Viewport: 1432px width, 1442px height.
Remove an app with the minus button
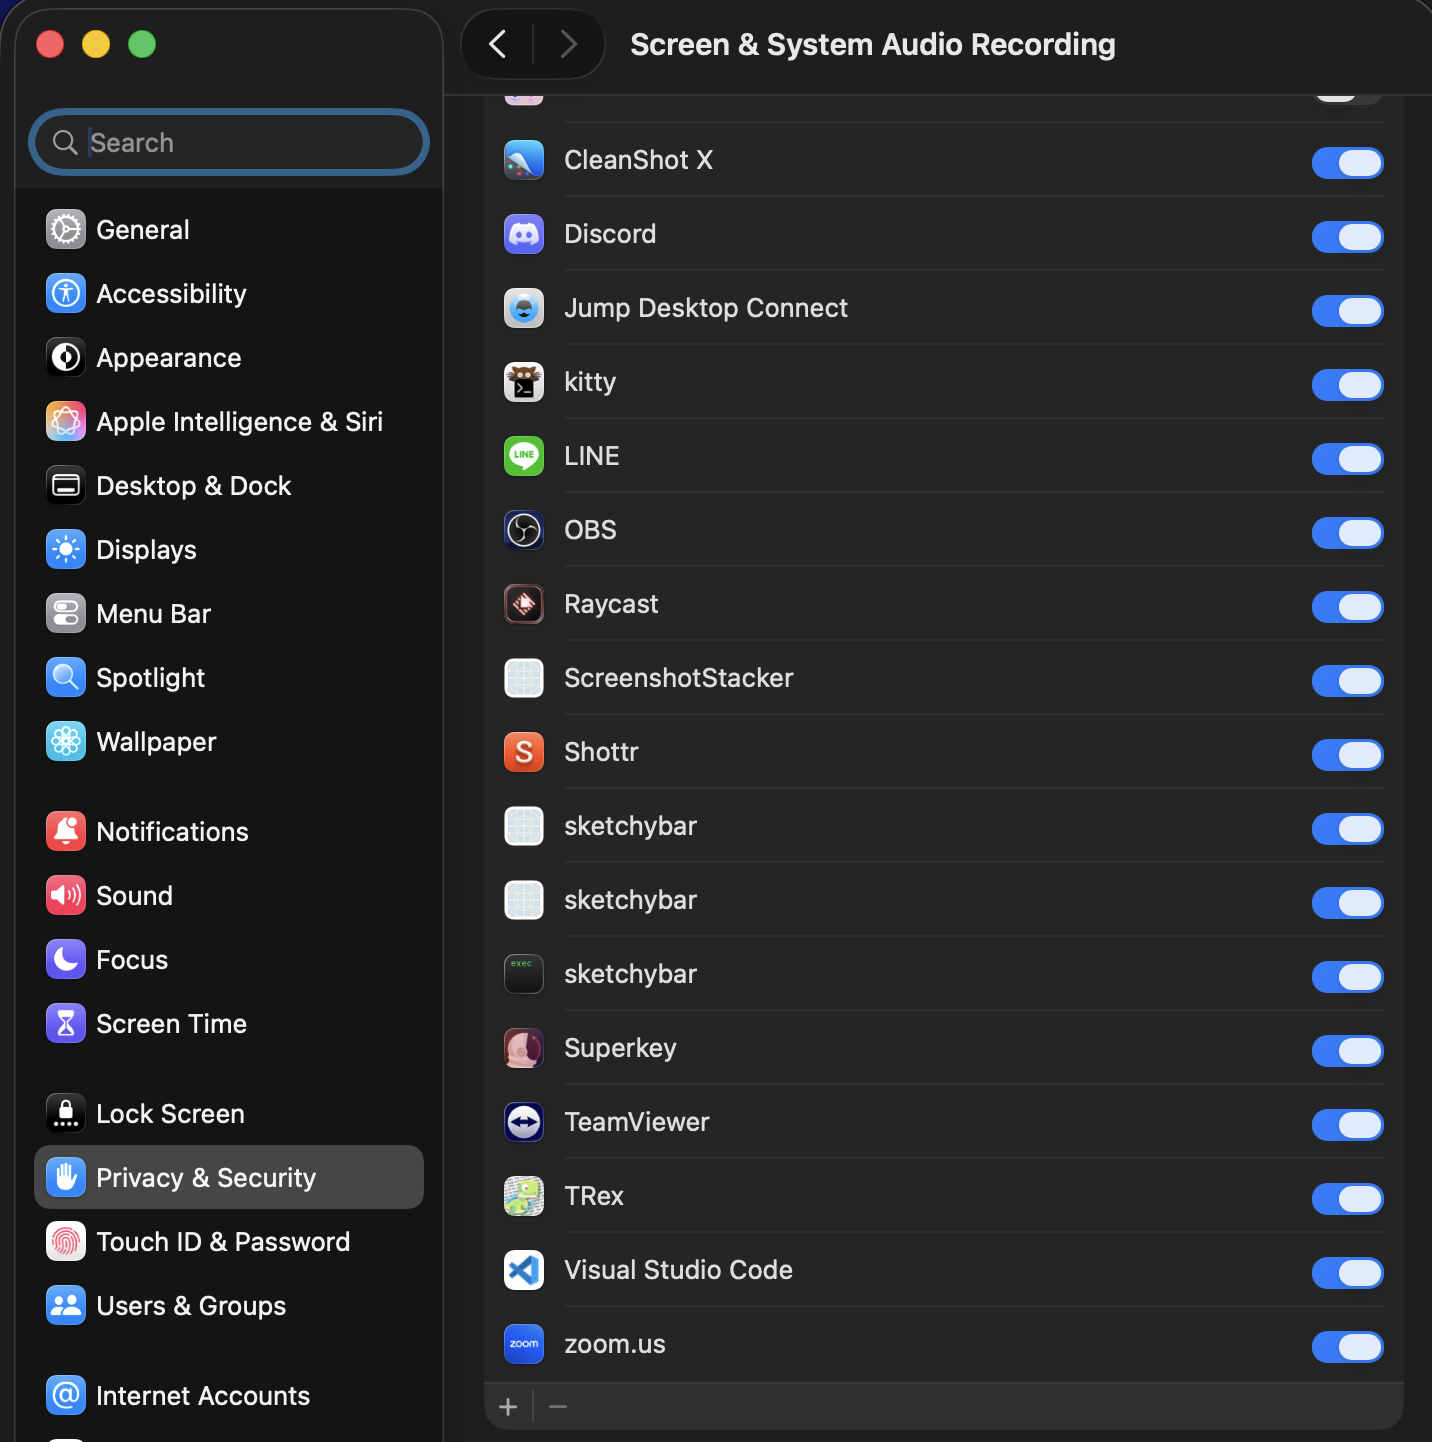557,1406
